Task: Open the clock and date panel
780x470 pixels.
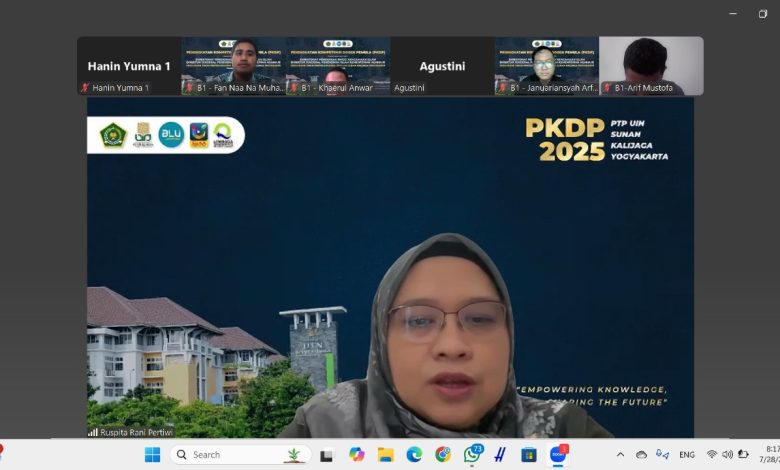Action: 768,455
